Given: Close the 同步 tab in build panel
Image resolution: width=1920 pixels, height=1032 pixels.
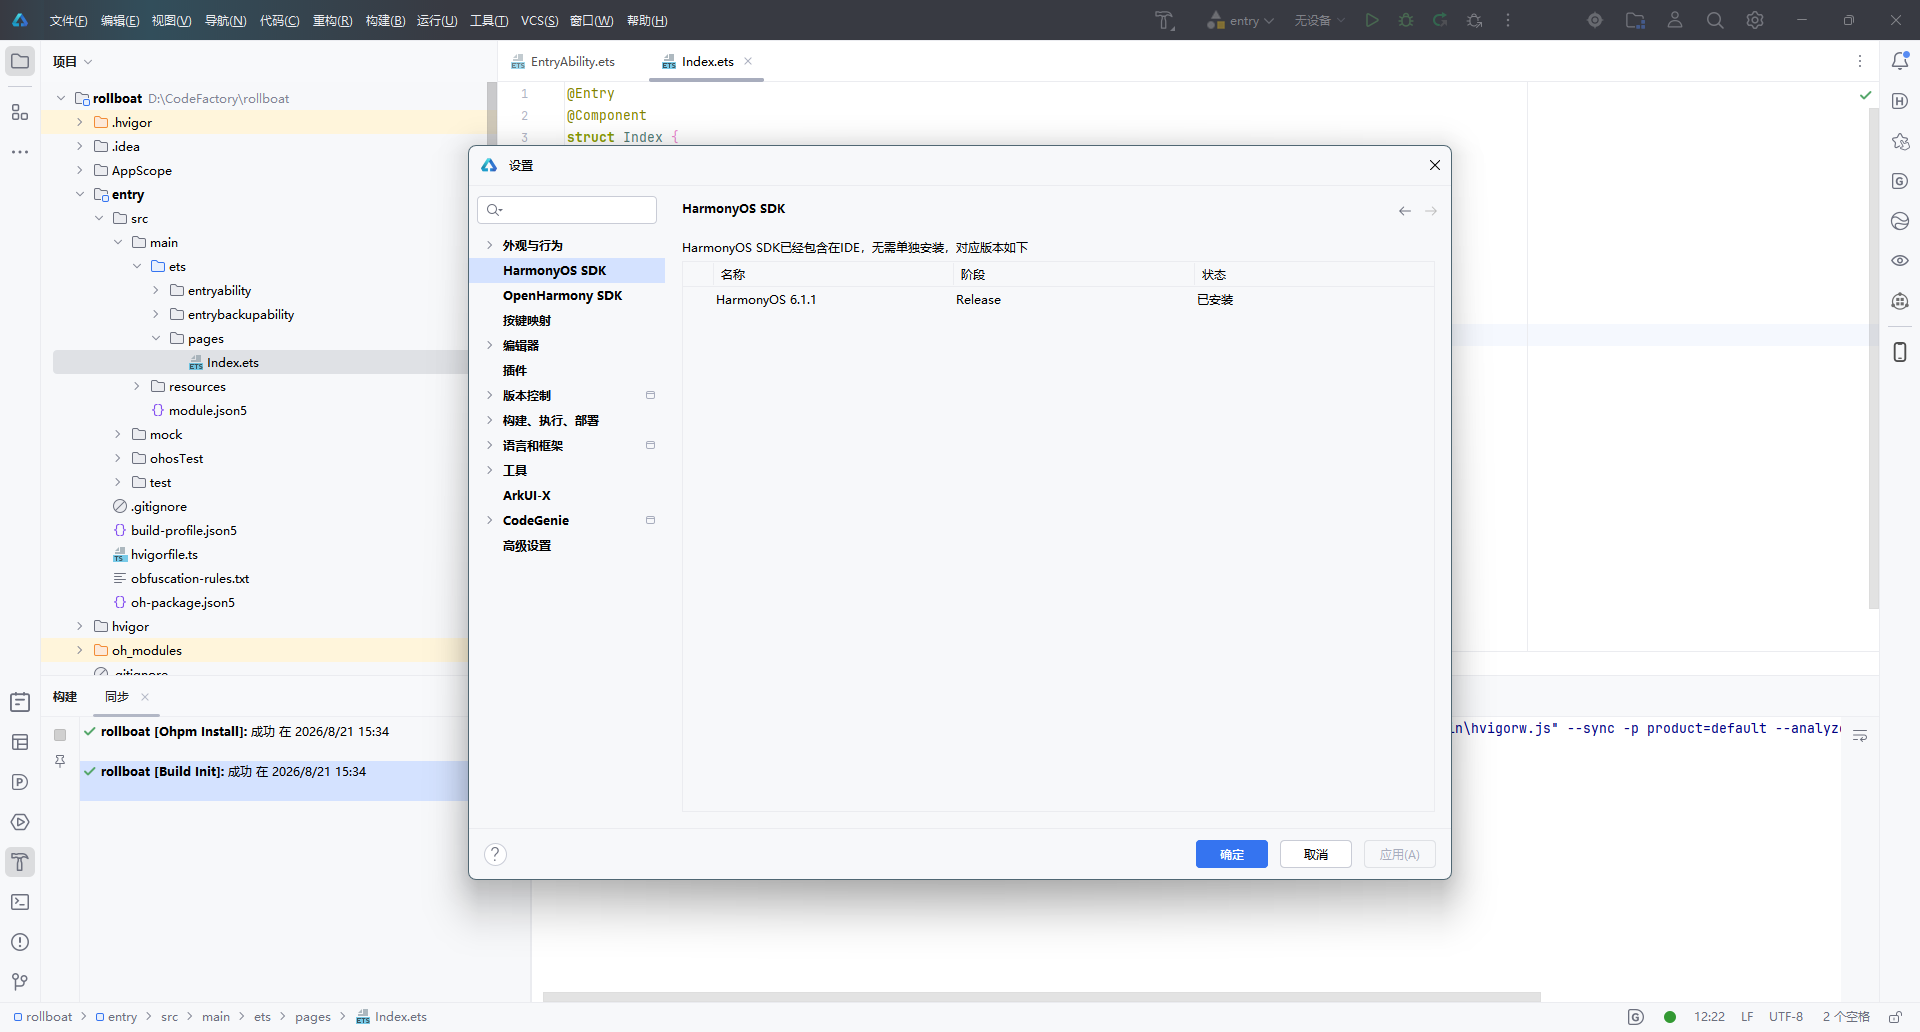Looking at the screenshot, I should (x=145, y=697).
